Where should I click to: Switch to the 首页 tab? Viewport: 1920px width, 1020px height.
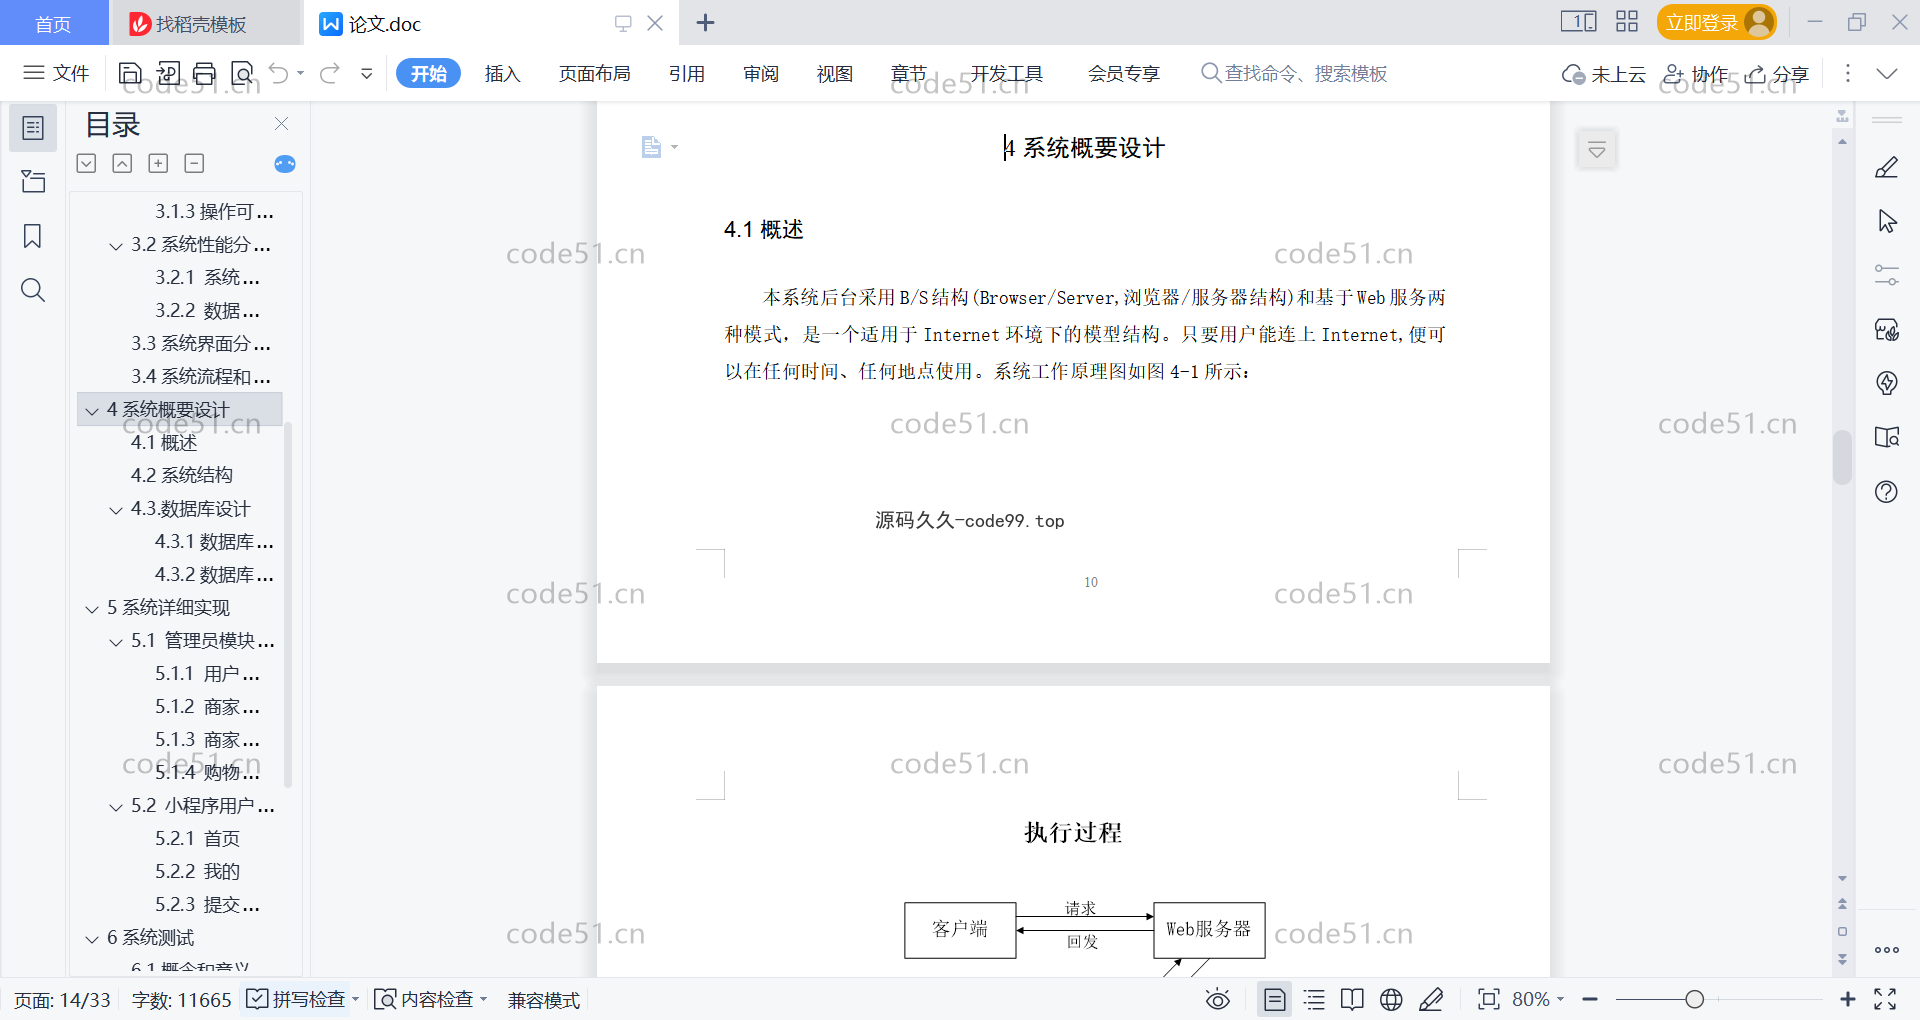point(53,23)
